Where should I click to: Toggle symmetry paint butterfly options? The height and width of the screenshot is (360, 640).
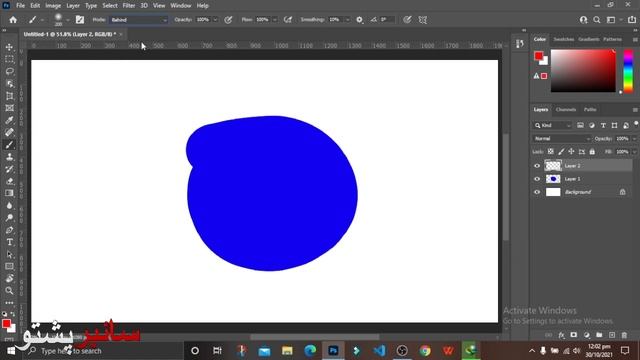coord(422,20)
